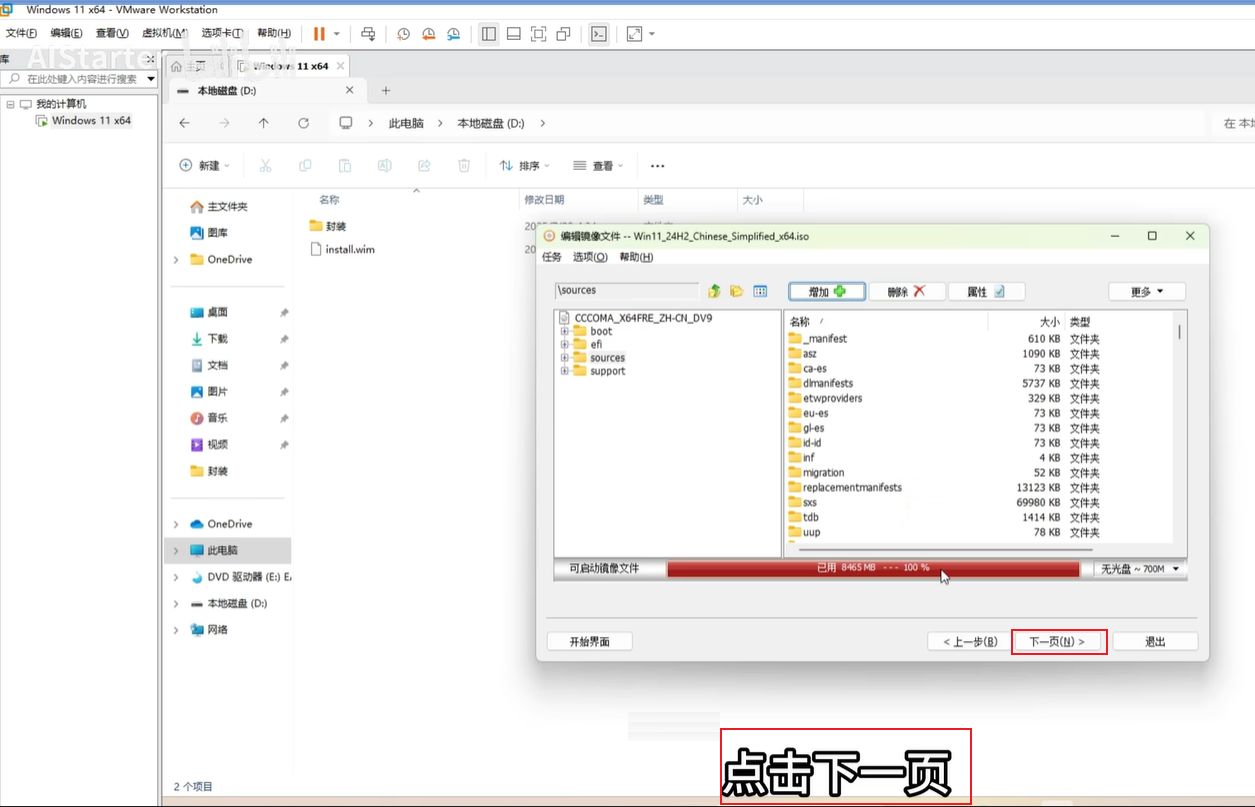Open the 虚拟机(M) menu in VMware

(164, 34)
